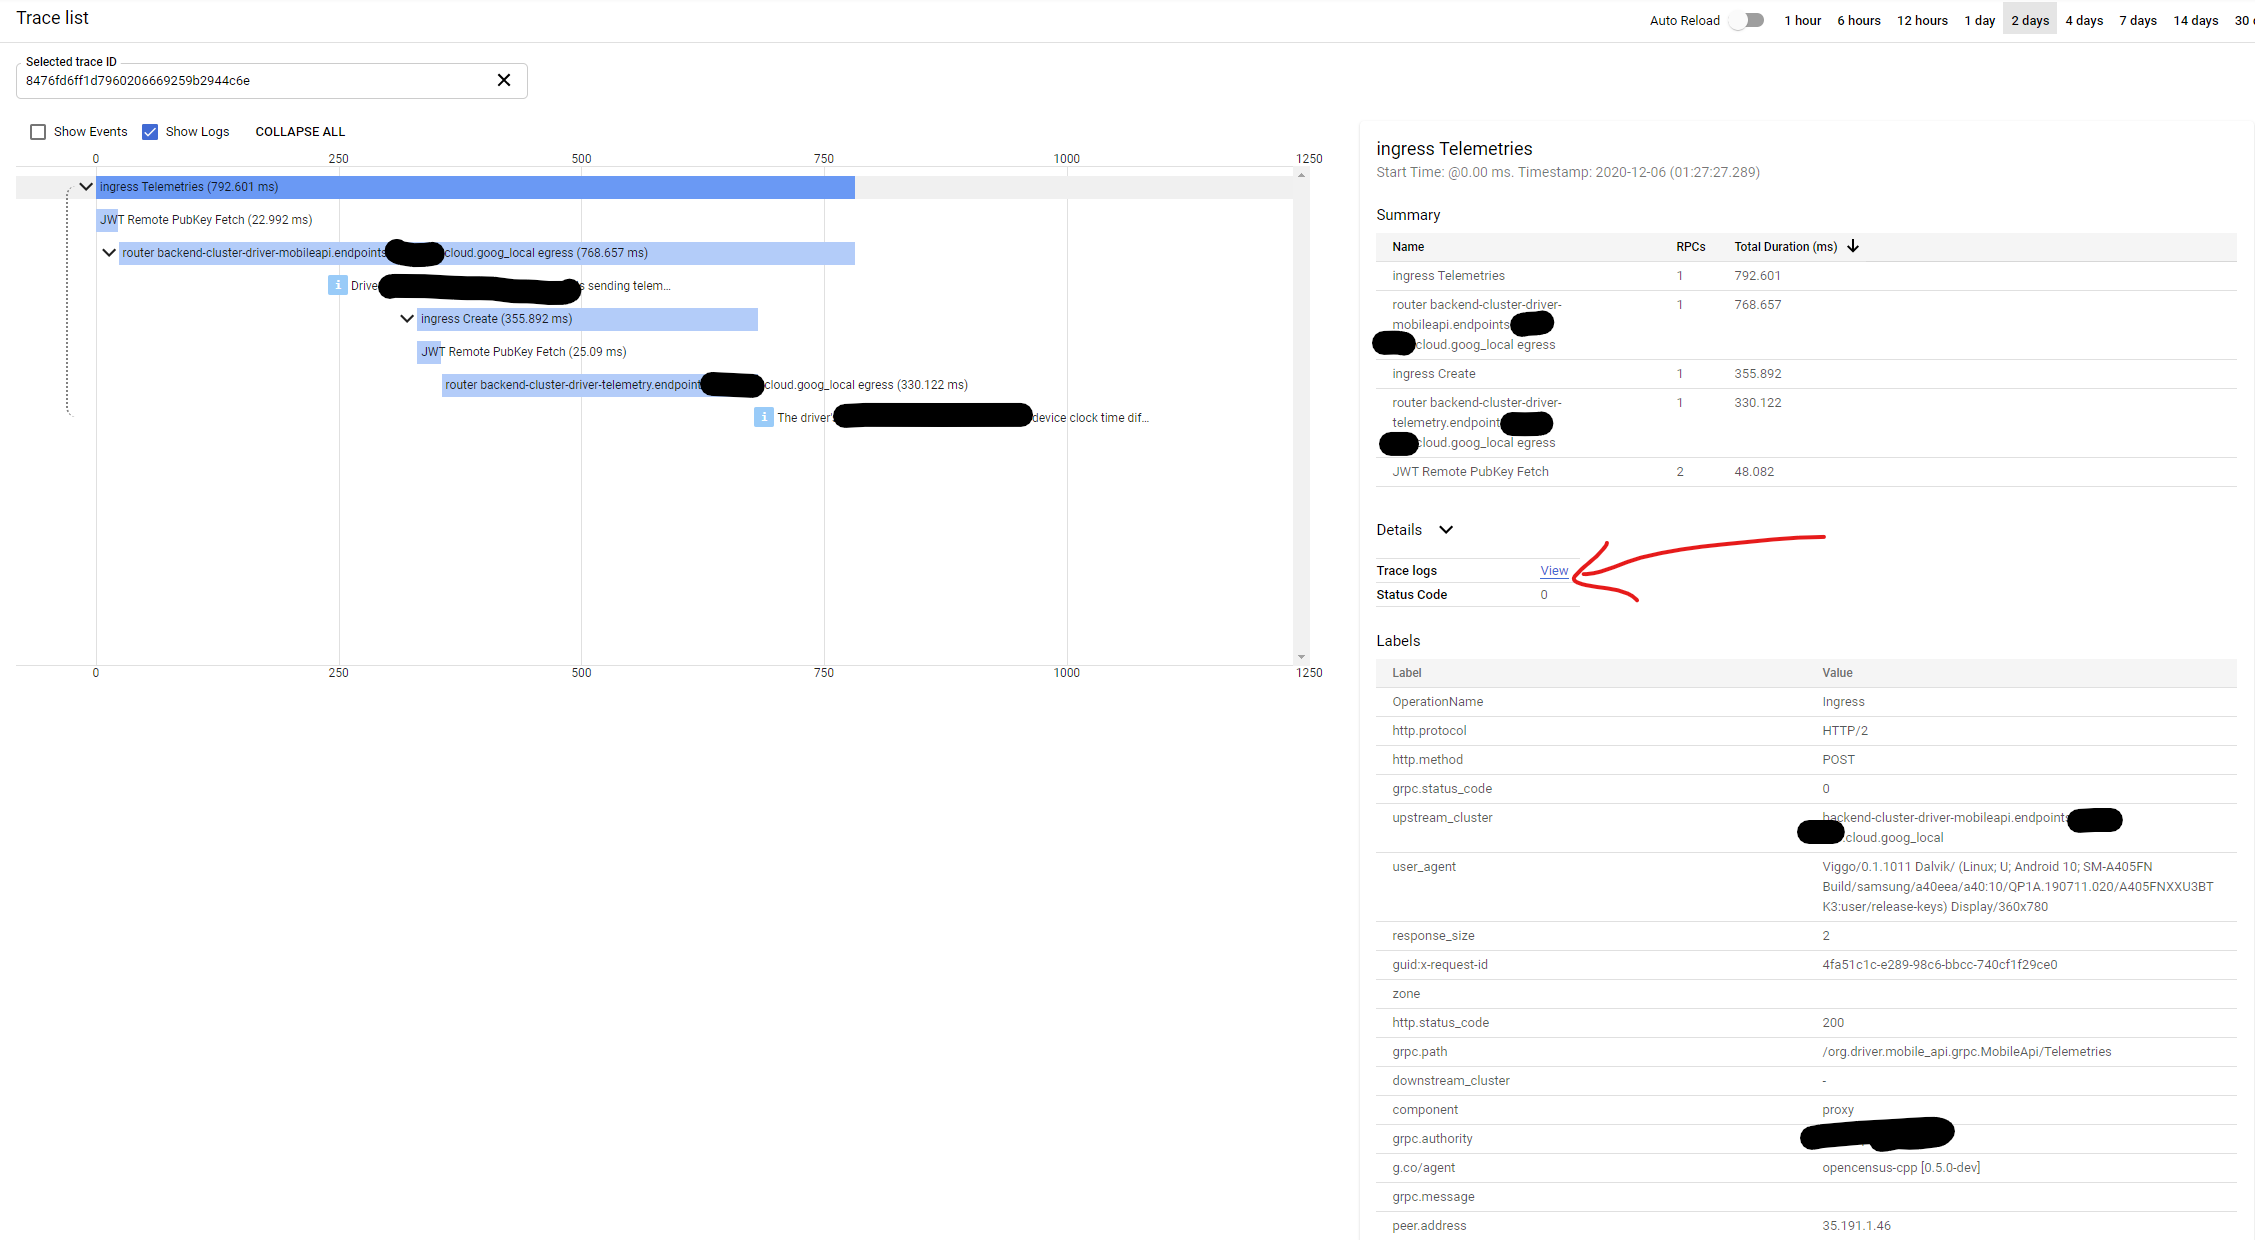
Task: Open the info log about device clock time
Action: click(x=764, y=417)
